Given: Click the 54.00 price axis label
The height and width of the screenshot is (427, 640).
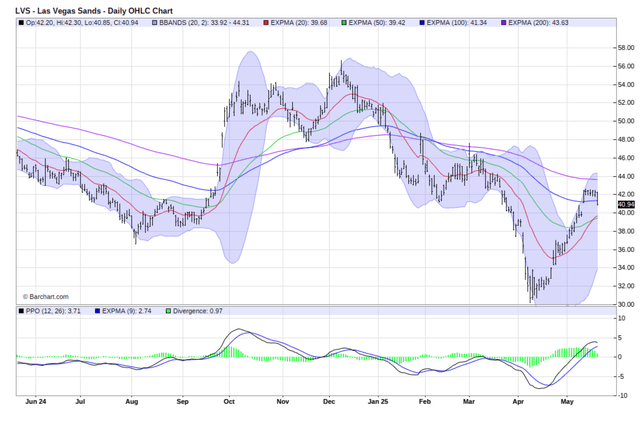Looking at the screenshot, I should [626, 85].
